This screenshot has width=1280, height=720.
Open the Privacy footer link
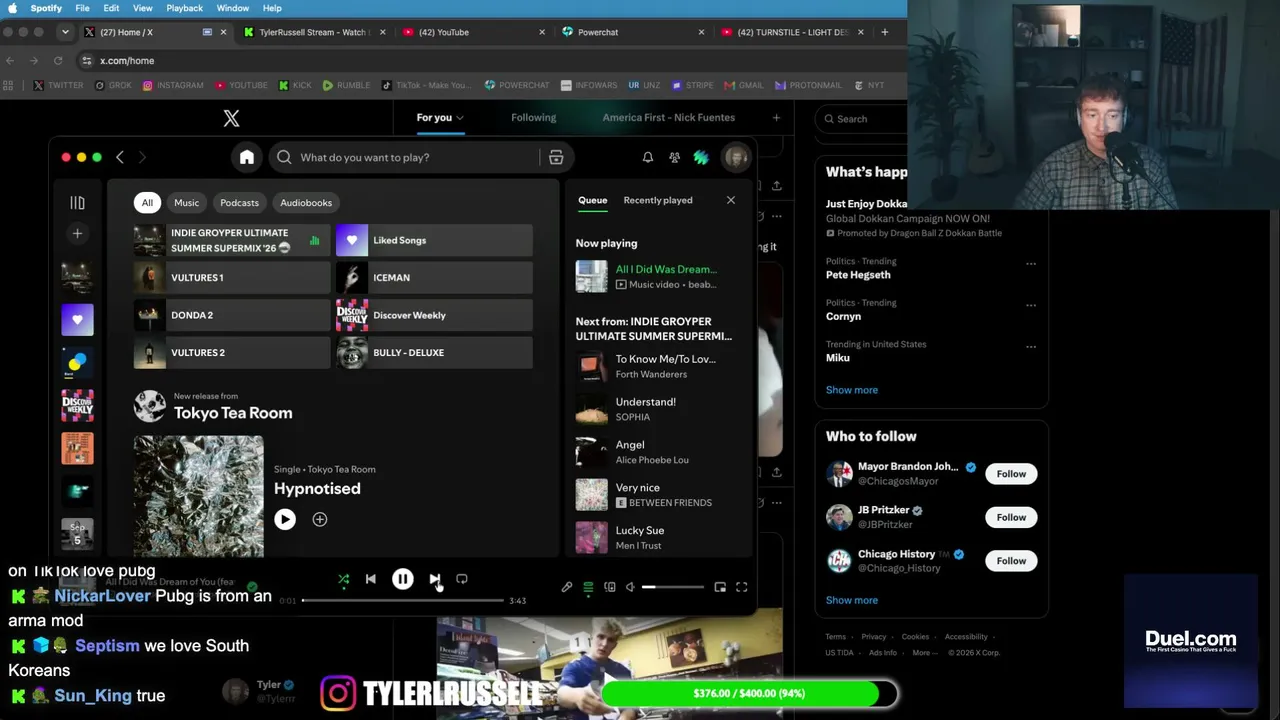874,637
